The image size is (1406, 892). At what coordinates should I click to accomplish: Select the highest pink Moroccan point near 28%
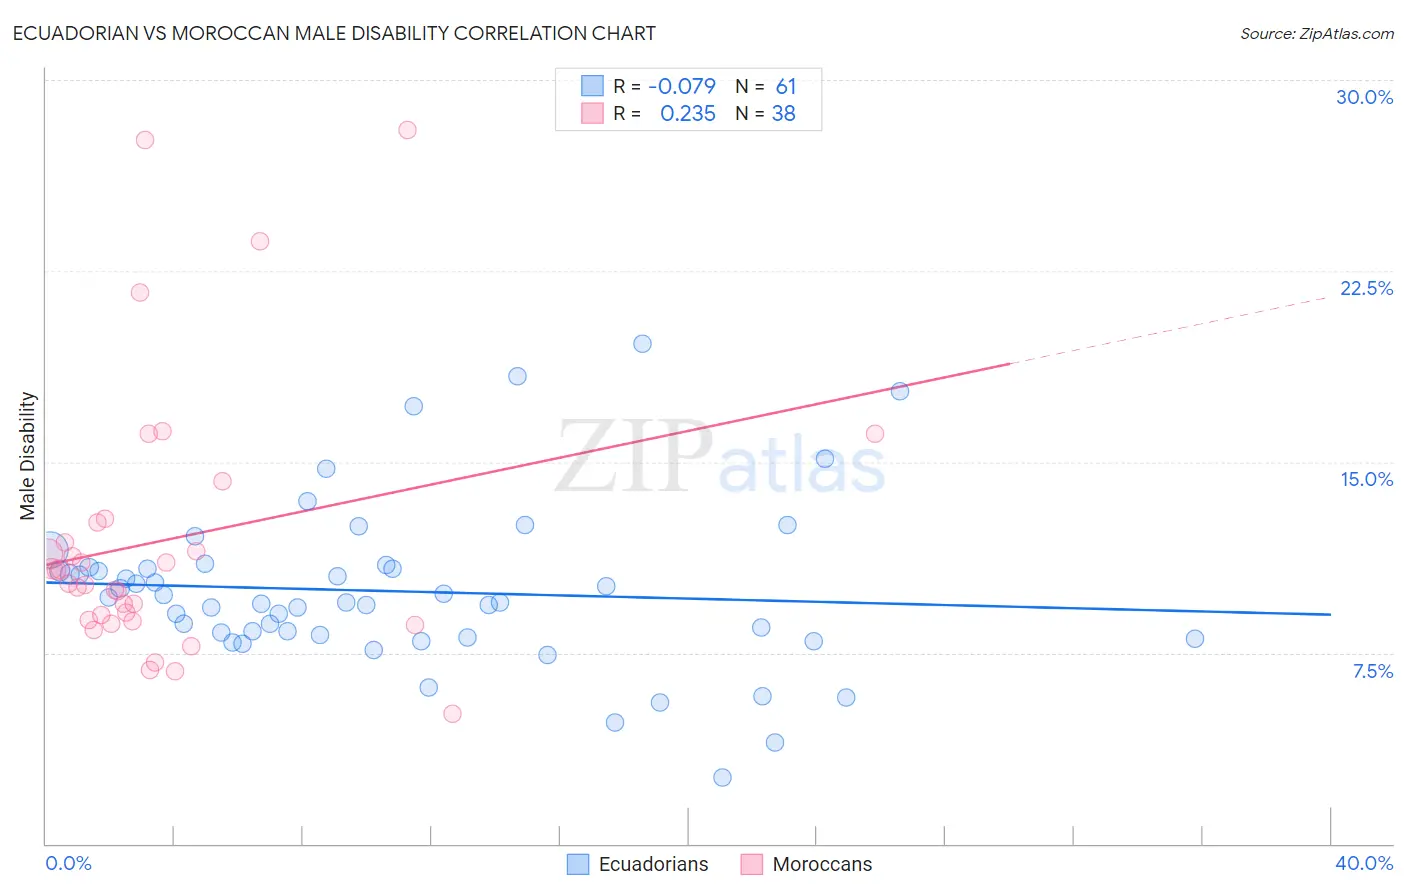(x=407, y=130)
